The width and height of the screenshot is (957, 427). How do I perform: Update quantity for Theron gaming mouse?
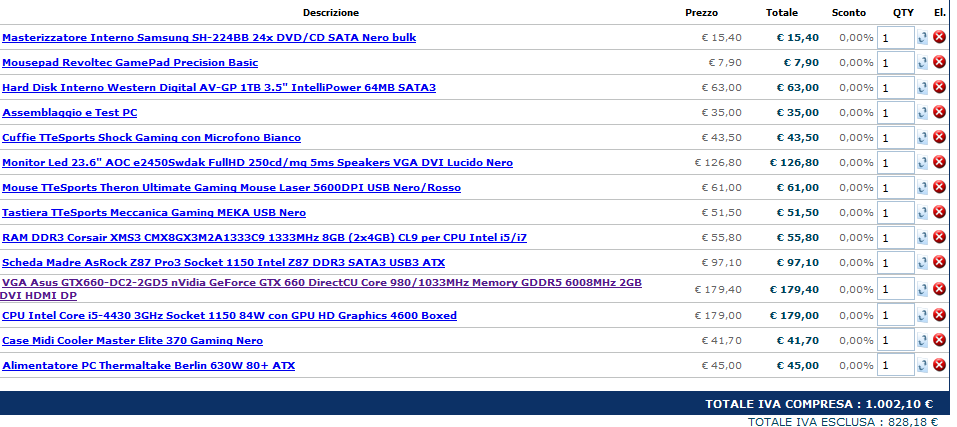(x=922, y=188)
